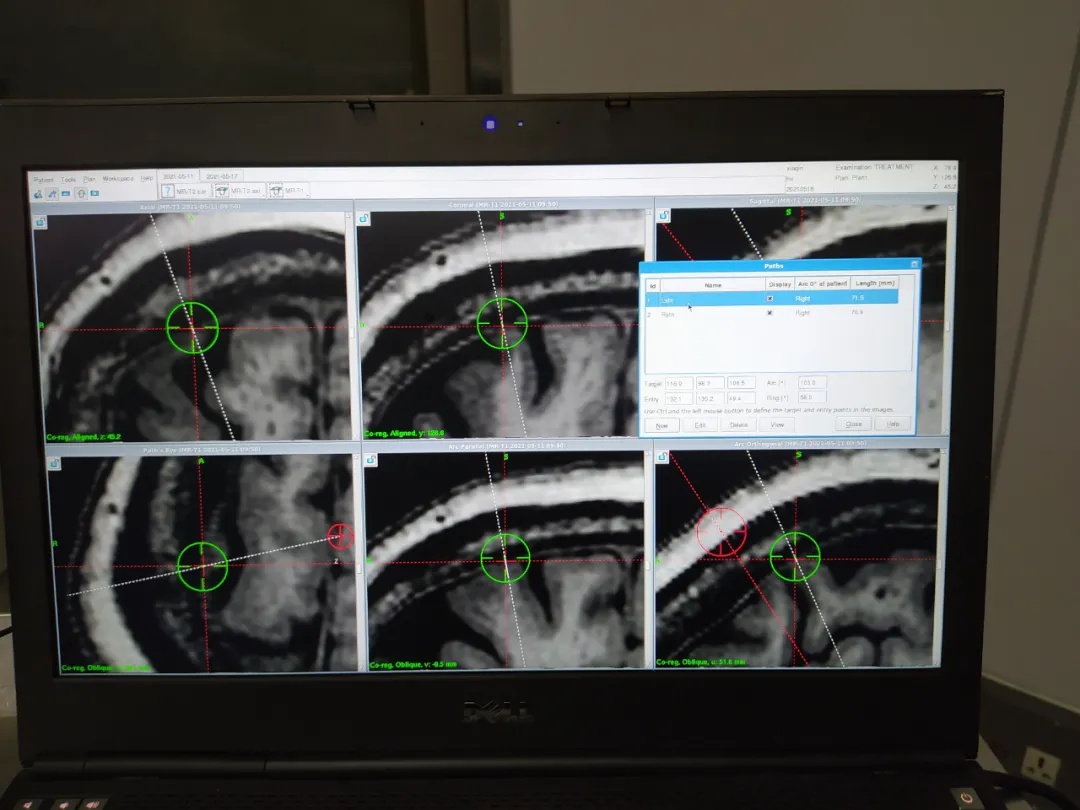1080x810 pixels.
Task: Uncheck Display checkbox for path 1
Action: (x=769, y=298)
